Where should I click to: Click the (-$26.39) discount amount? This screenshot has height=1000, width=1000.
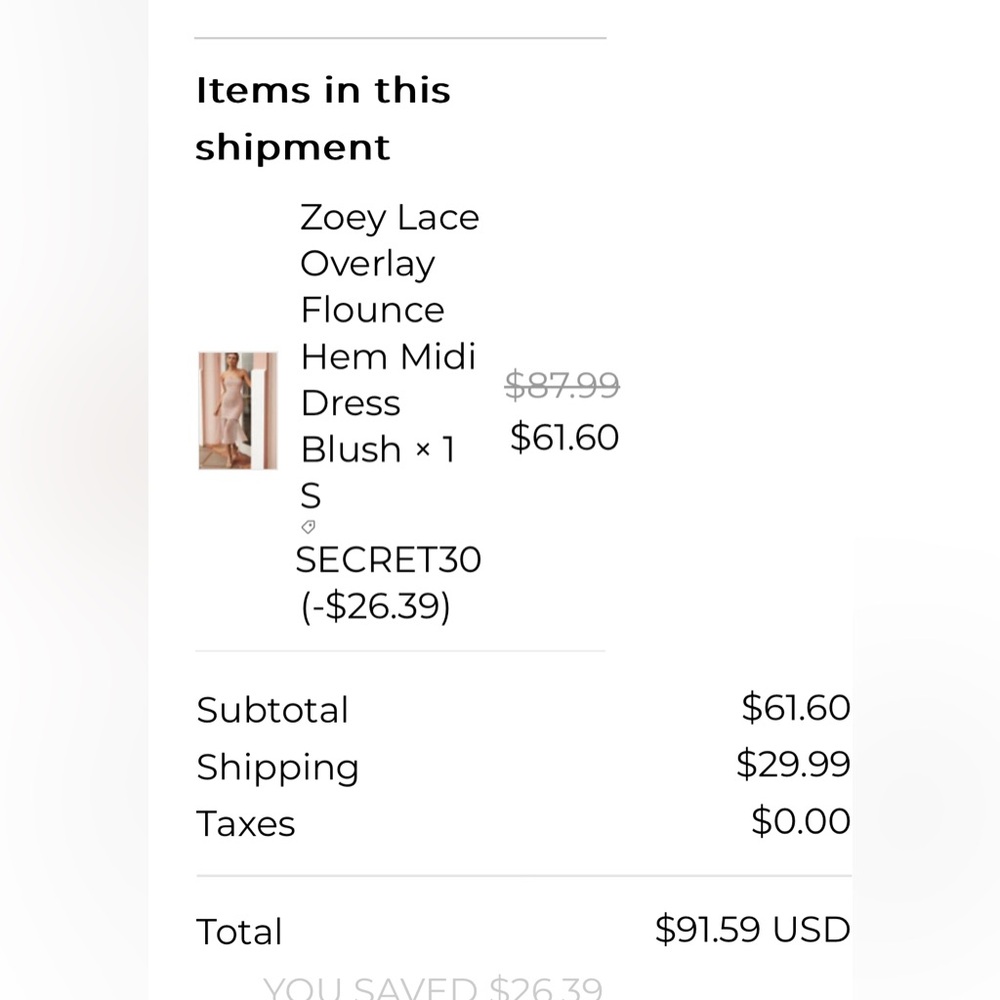point(376,606)
